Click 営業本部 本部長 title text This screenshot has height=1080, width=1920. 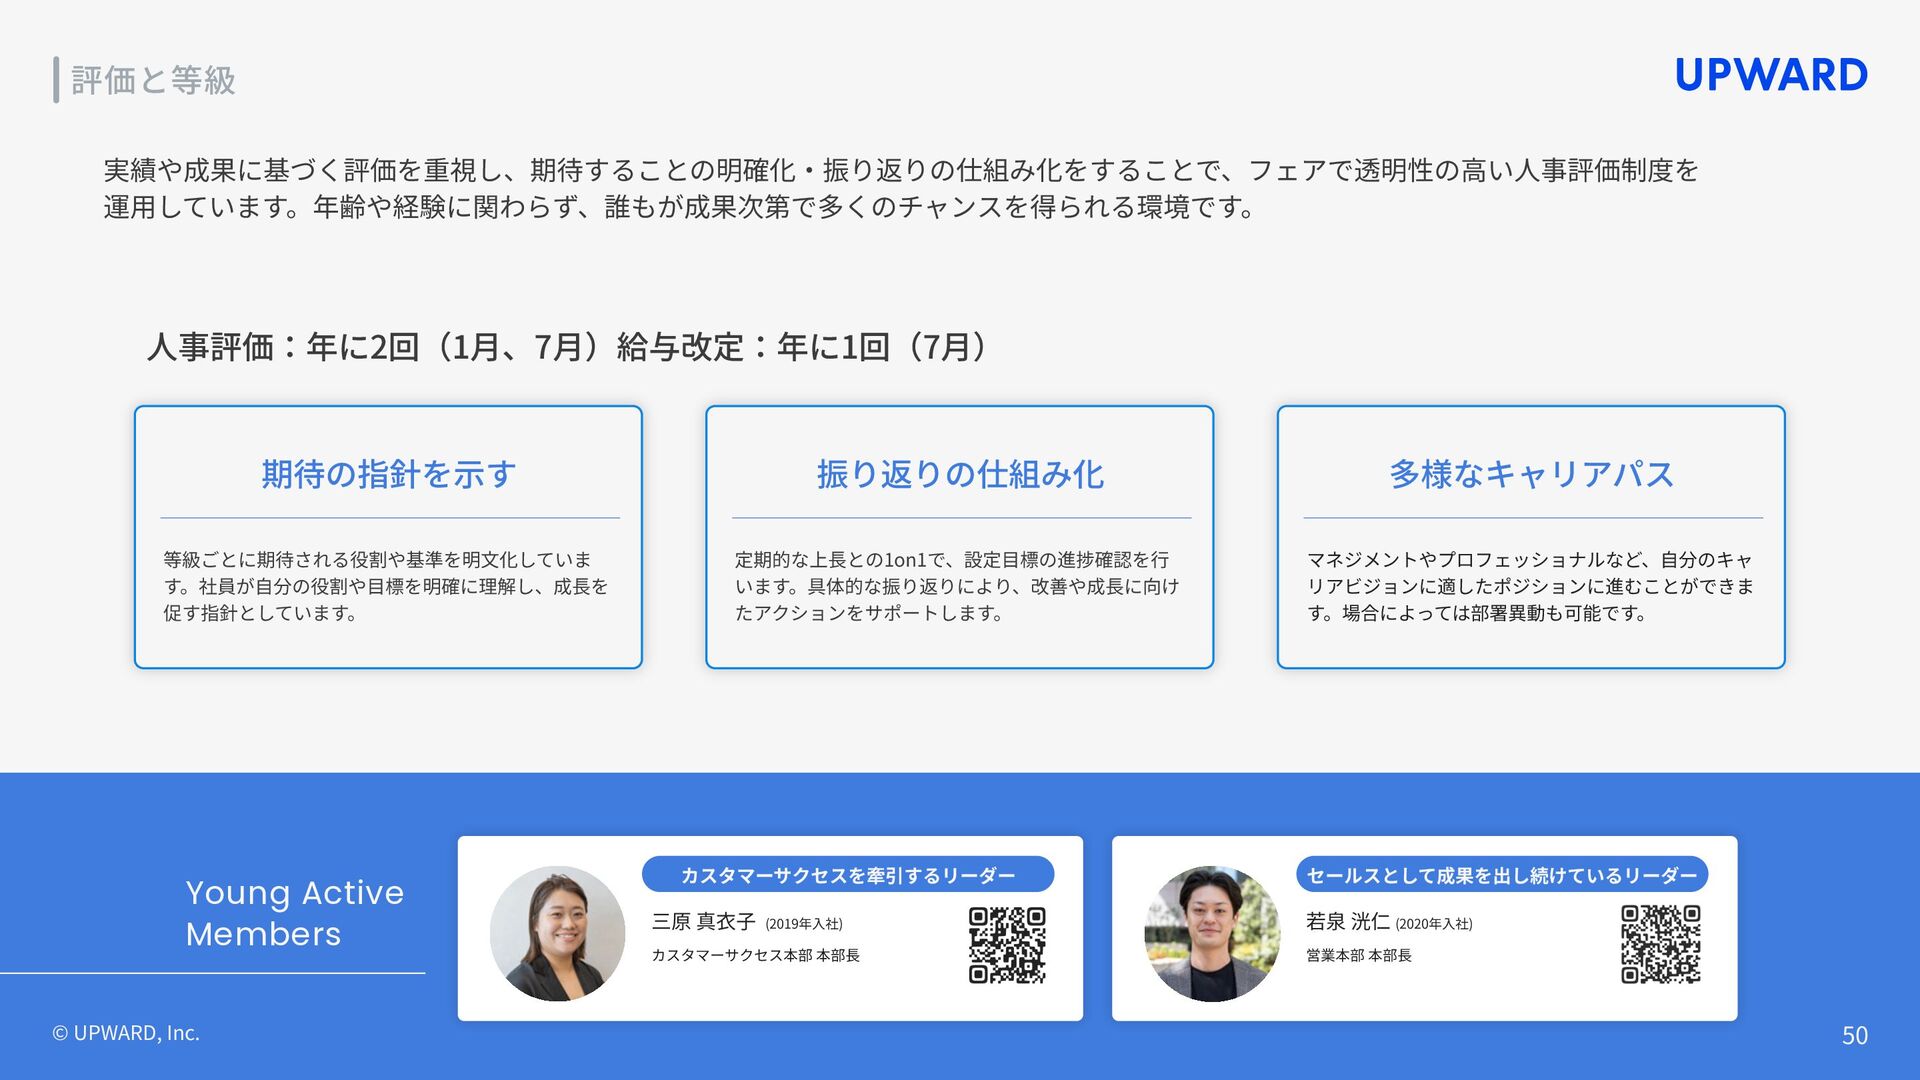tap(1358, 955)
